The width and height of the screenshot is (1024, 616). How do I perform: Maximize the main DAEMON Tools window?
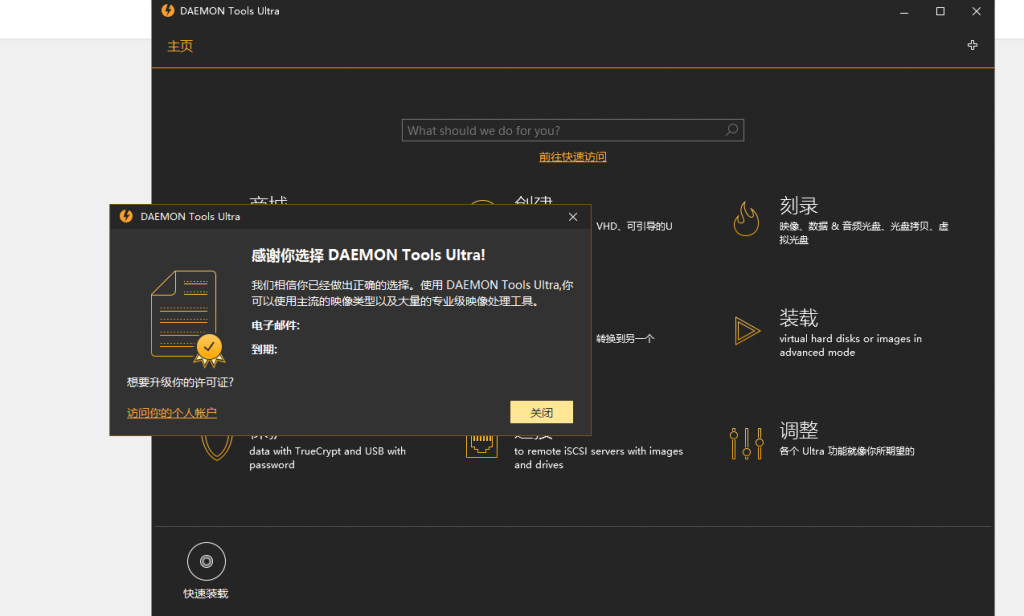940,11
